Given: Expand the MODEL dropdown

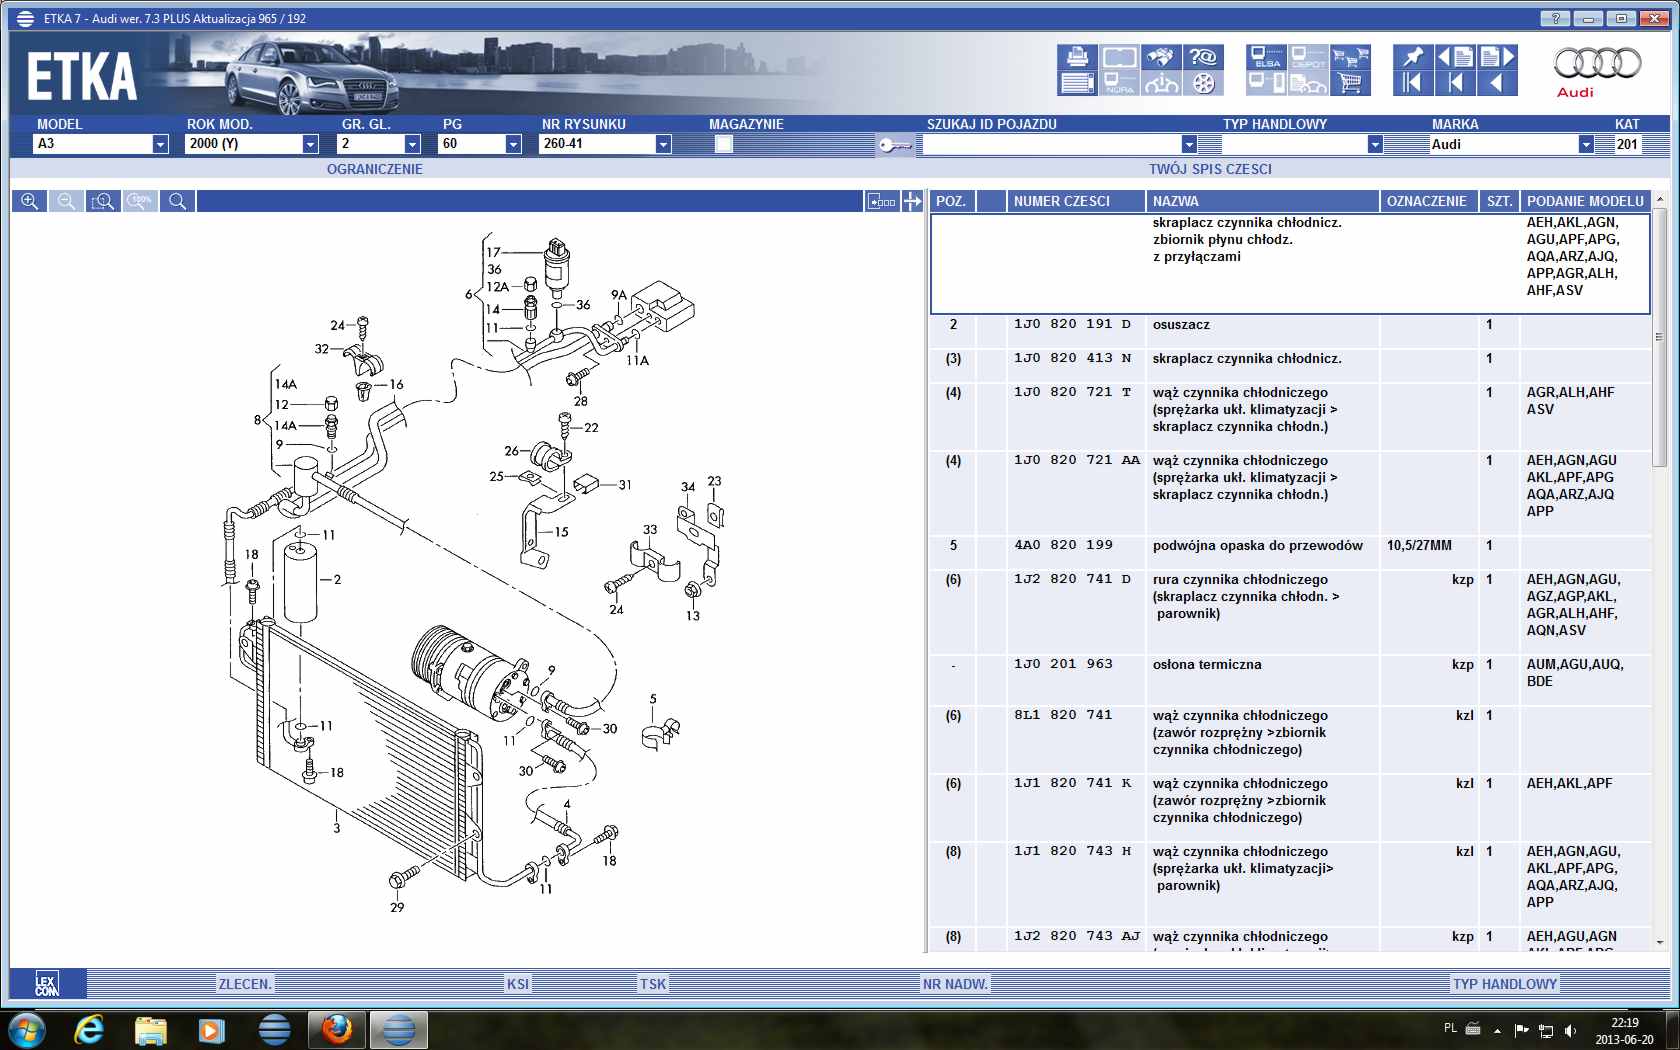Looking at the screenshot, I should click(160, 144).
